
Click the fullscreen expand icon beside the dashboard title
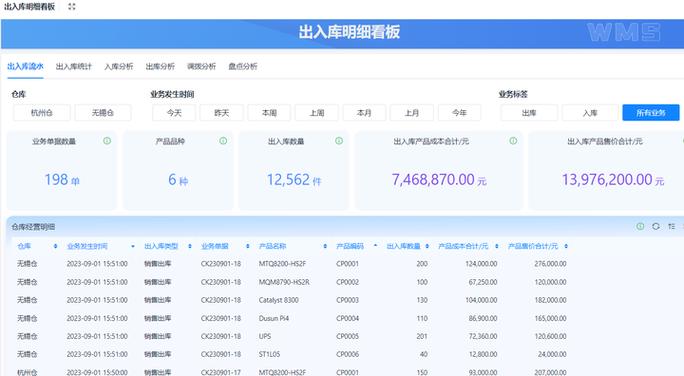72,7
